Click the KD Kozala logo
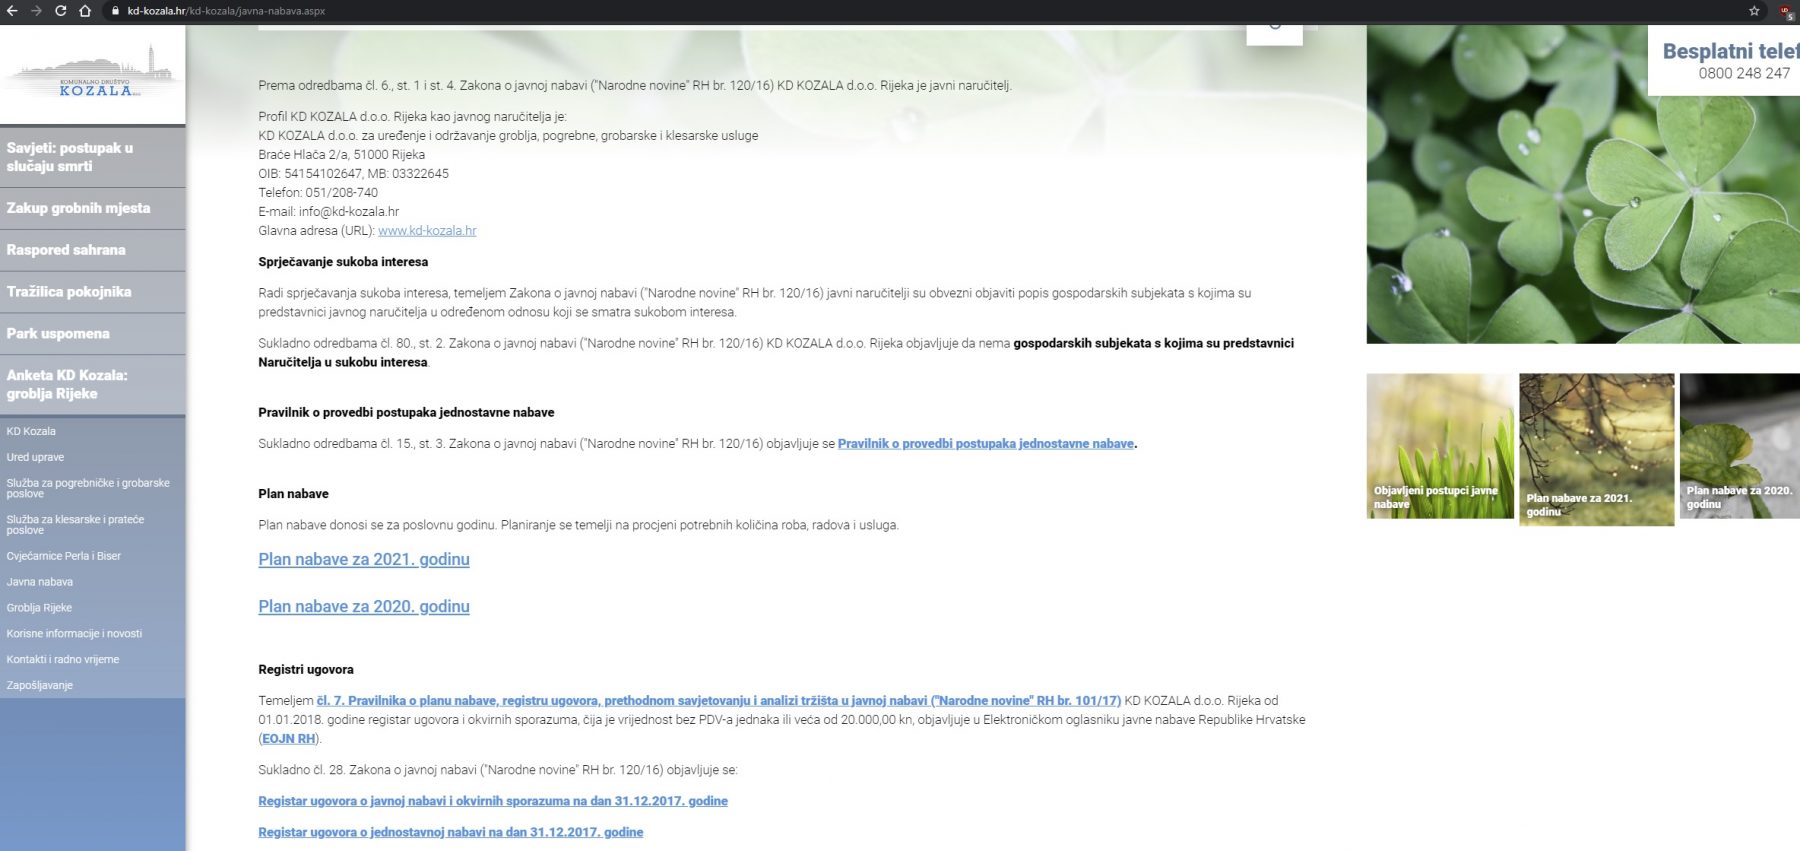 [x=93, y=74]
